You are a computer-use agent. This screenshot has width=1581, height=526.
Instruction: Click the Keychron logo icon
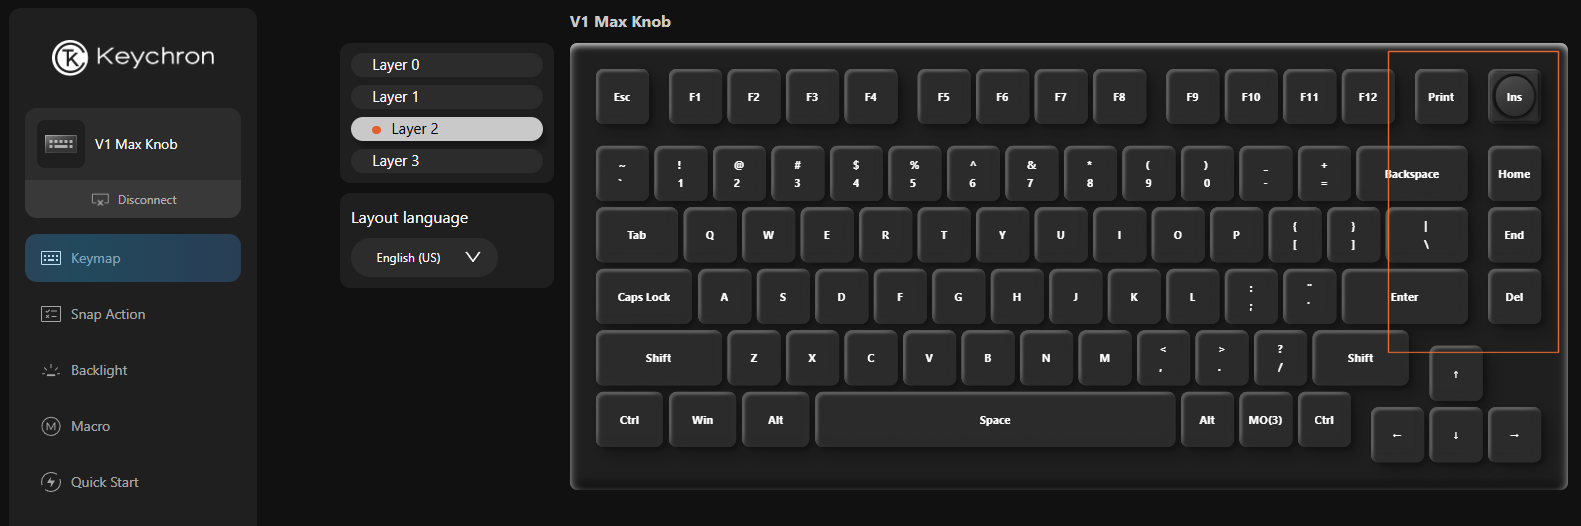coord(70,58)
